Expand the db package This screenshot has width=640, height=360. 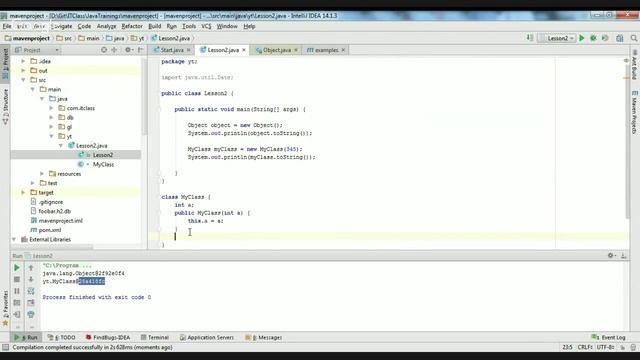coord(51,118)
